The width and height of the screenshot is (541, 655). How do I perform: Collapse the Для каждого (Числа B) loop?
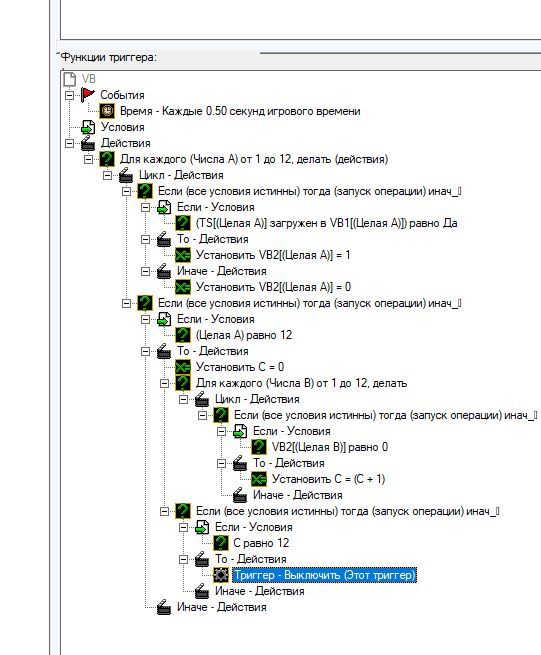[x=164, y=383]
